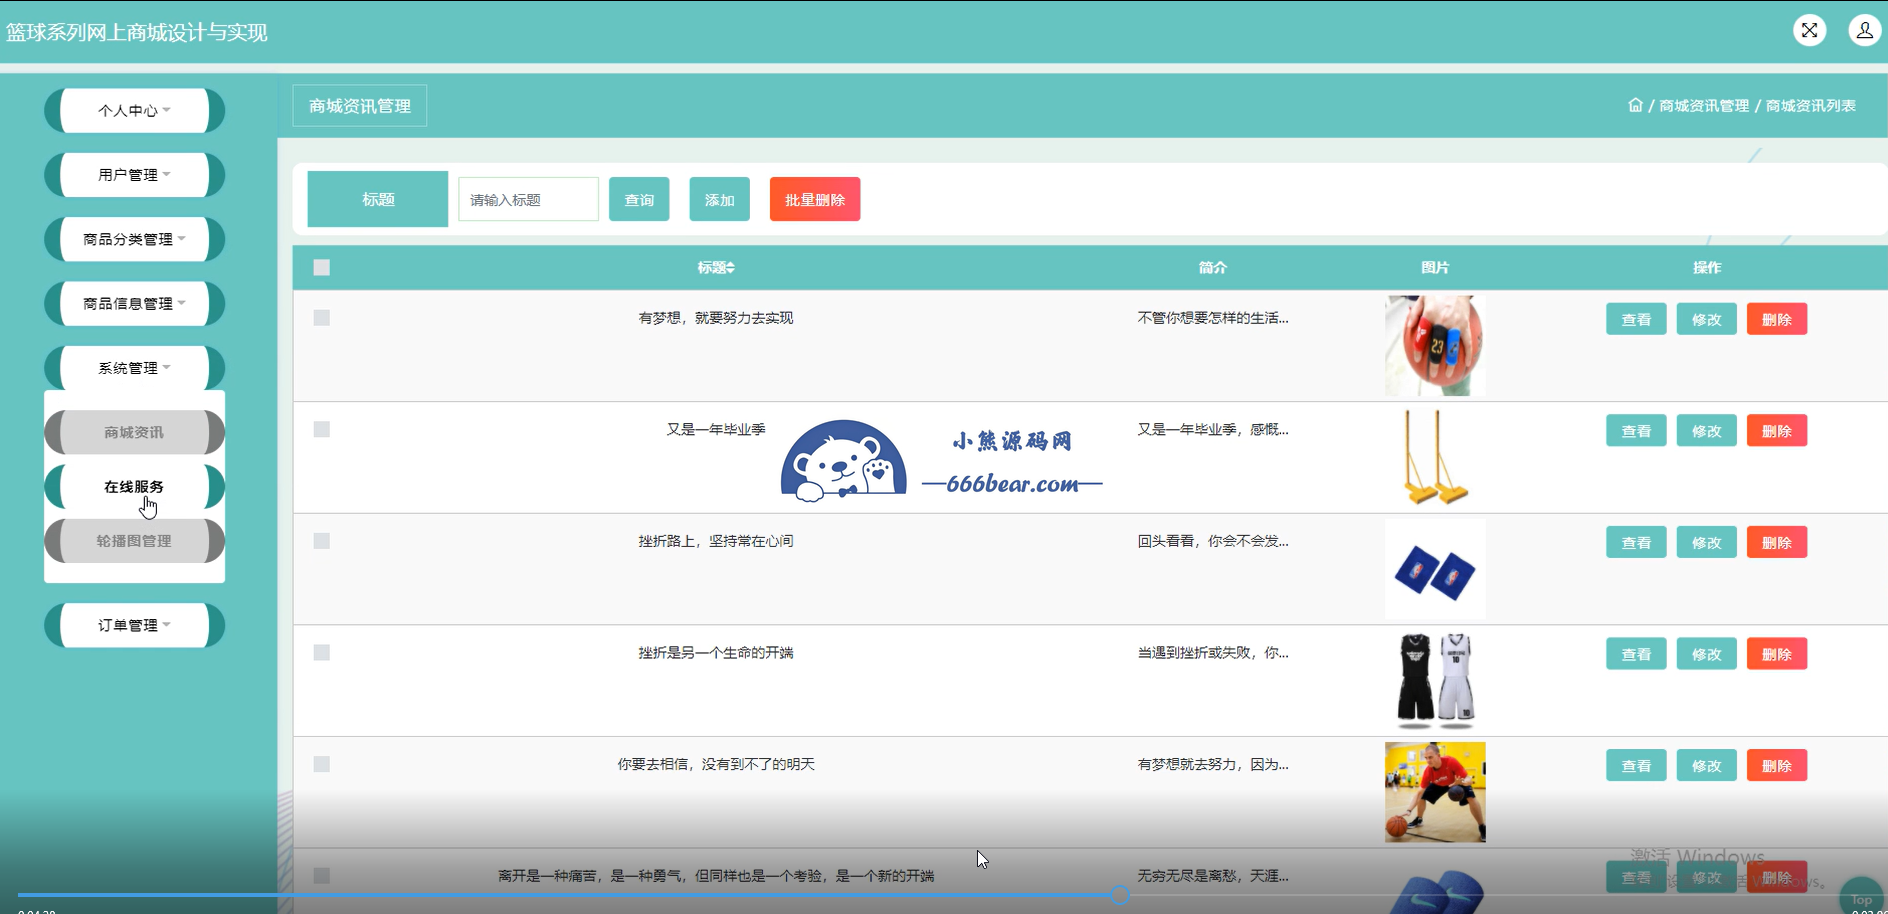The height and width of the screenshot is (914, 1888).
Task: Edit the 有梦想，就要努力去实现 article
Action: click(1706, 319)
